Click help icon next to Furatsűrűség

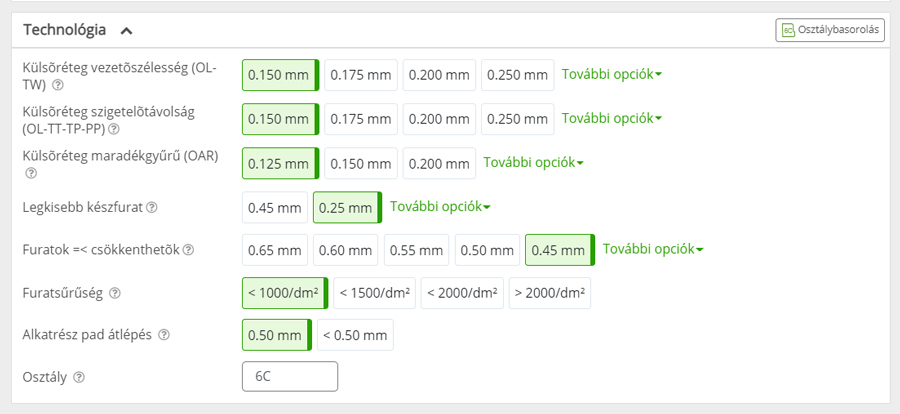(115, 293)
